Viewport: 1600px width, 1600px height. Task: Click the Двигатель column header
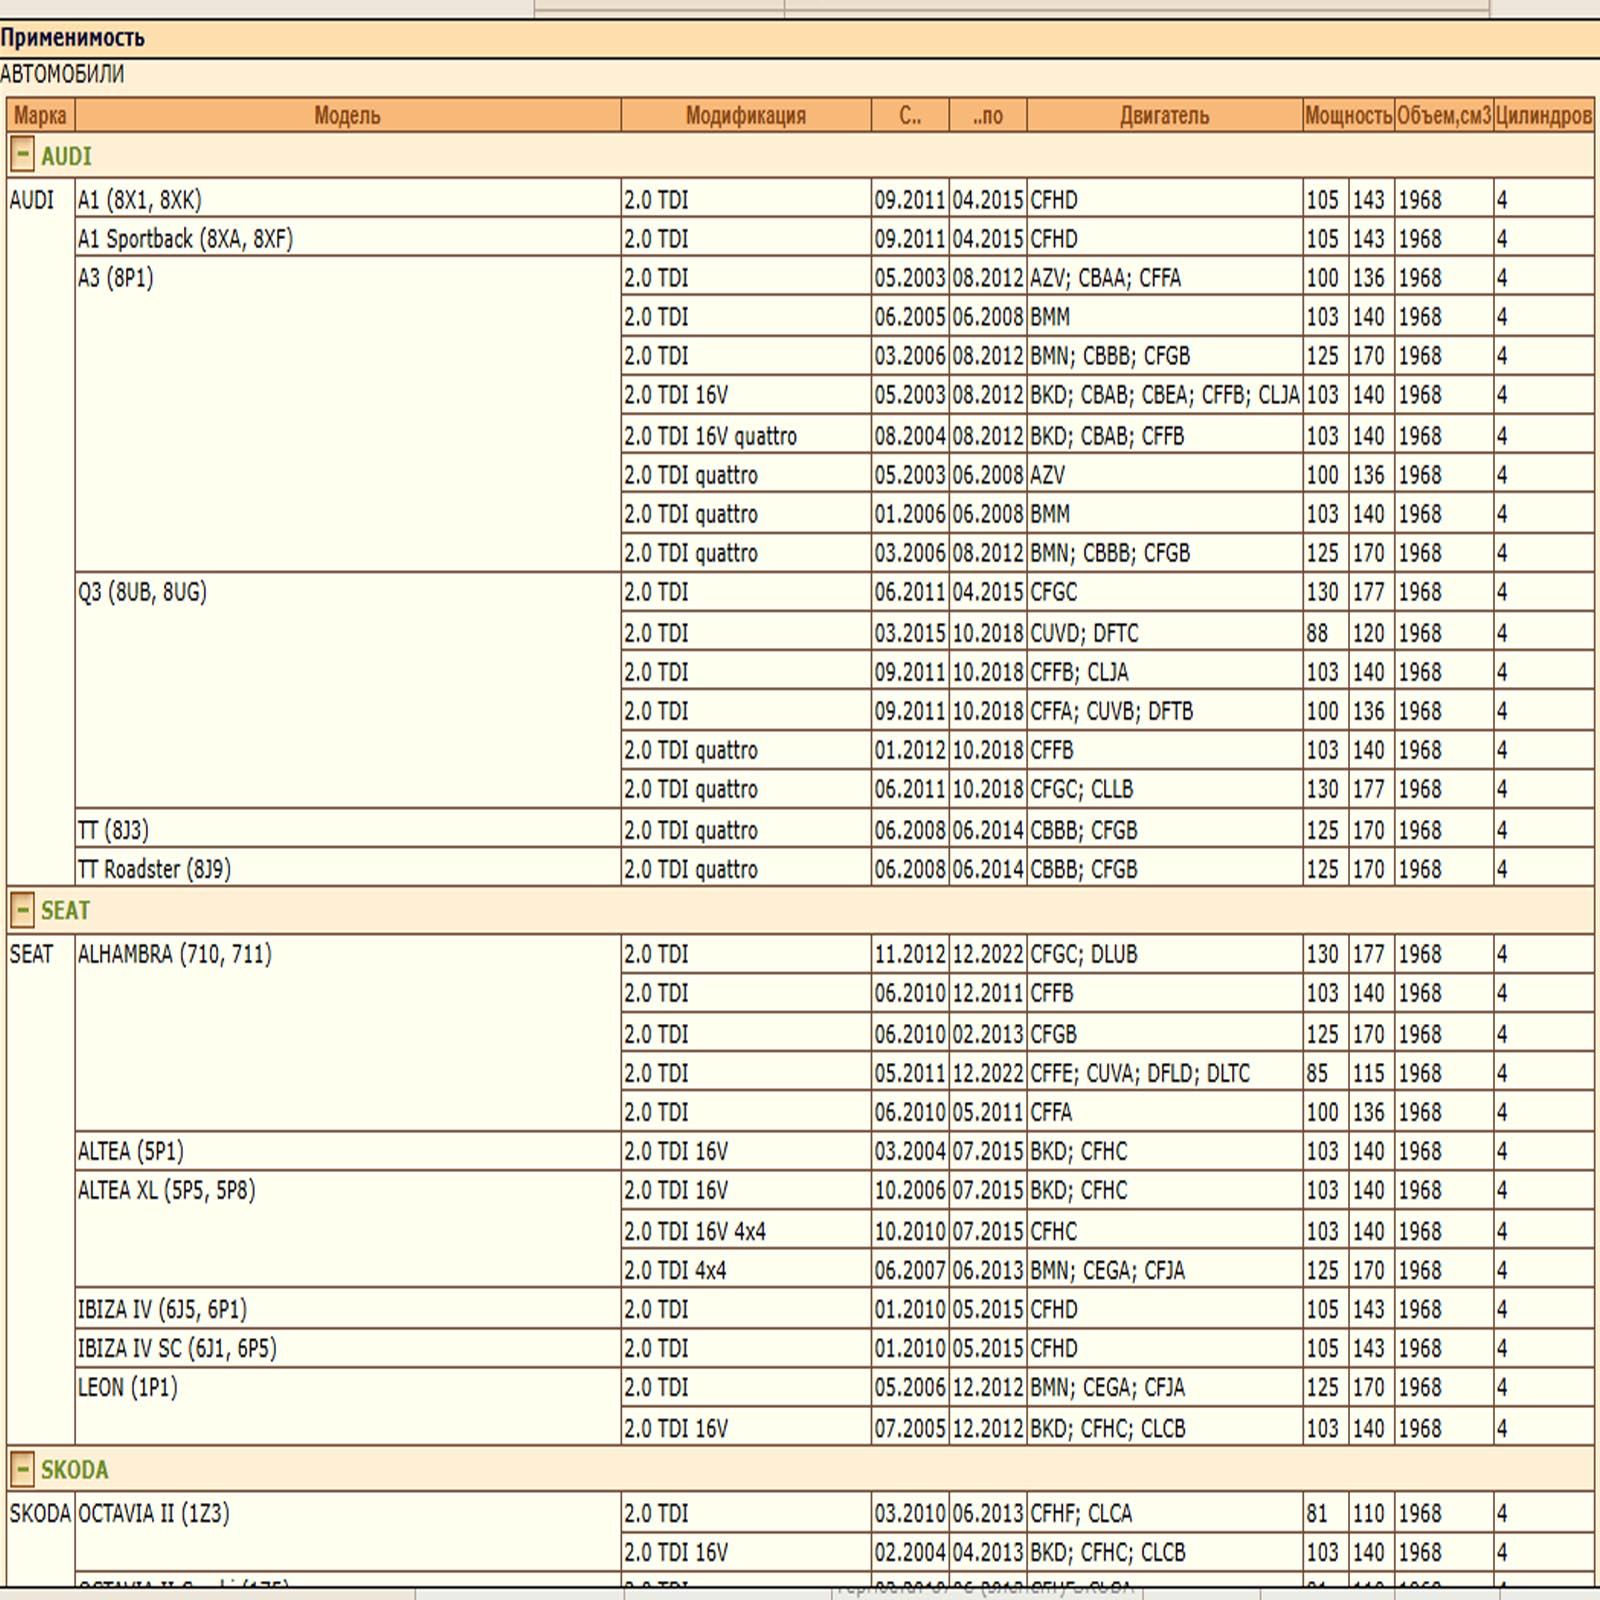pos(1164,115)
